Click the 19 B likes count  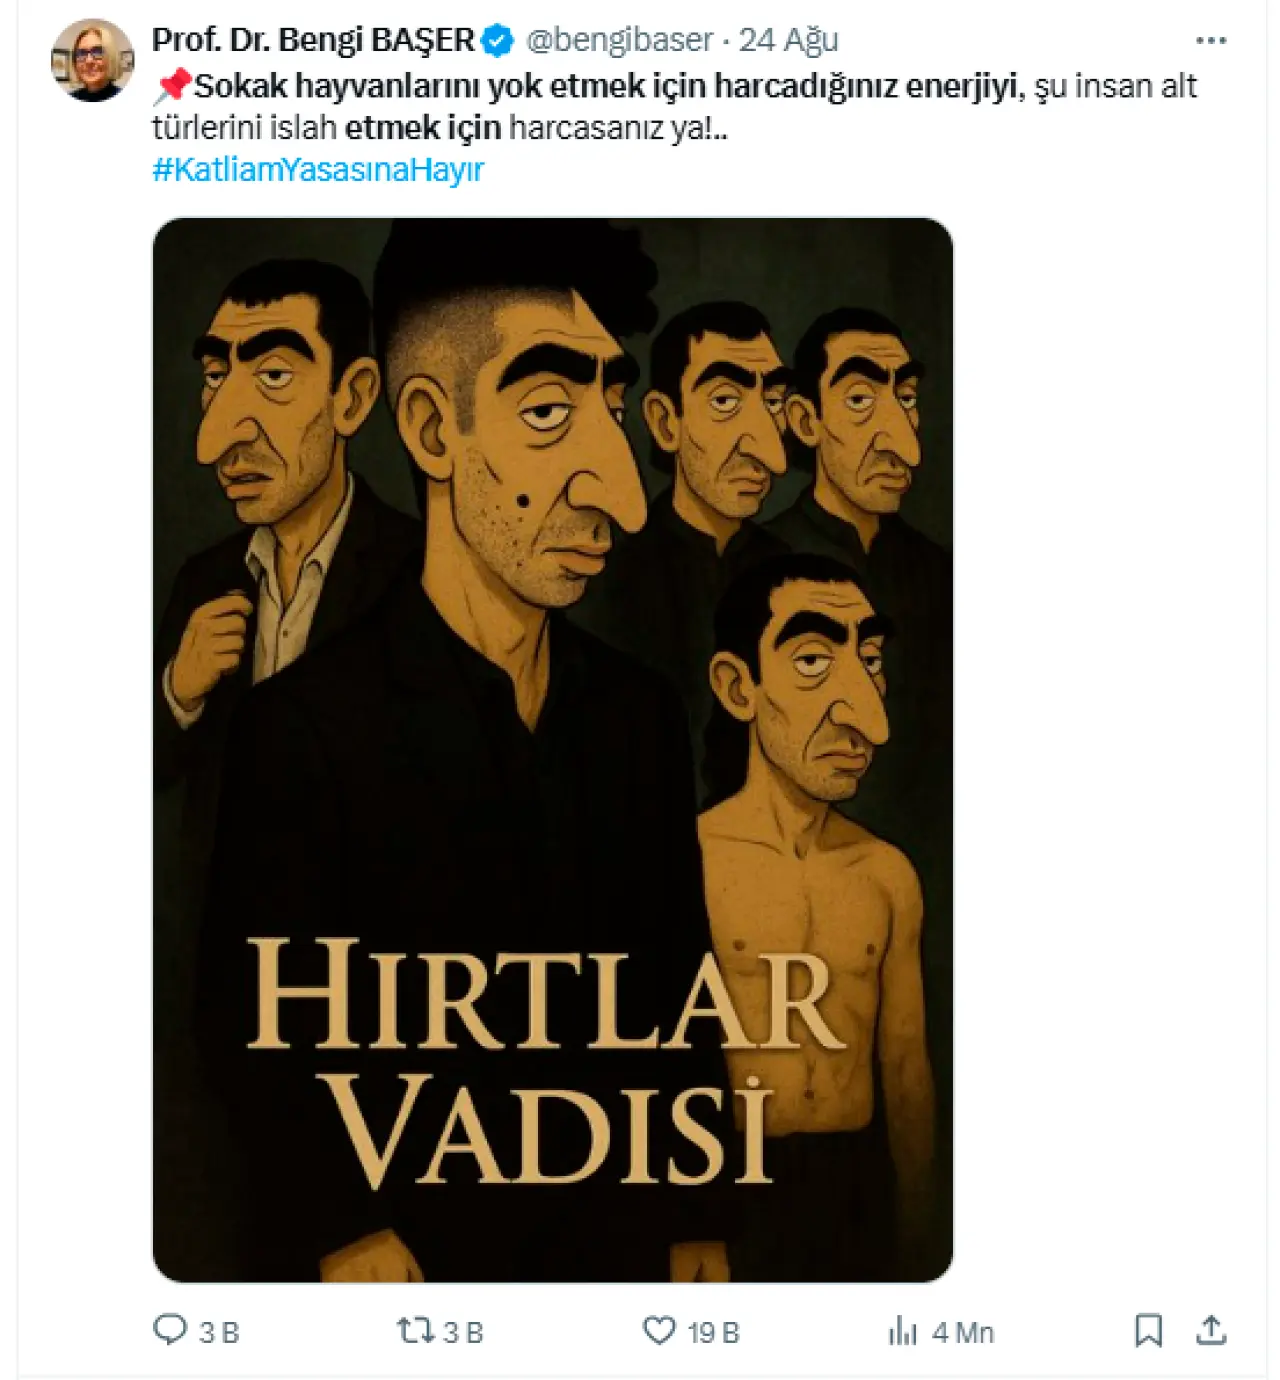713,1332
